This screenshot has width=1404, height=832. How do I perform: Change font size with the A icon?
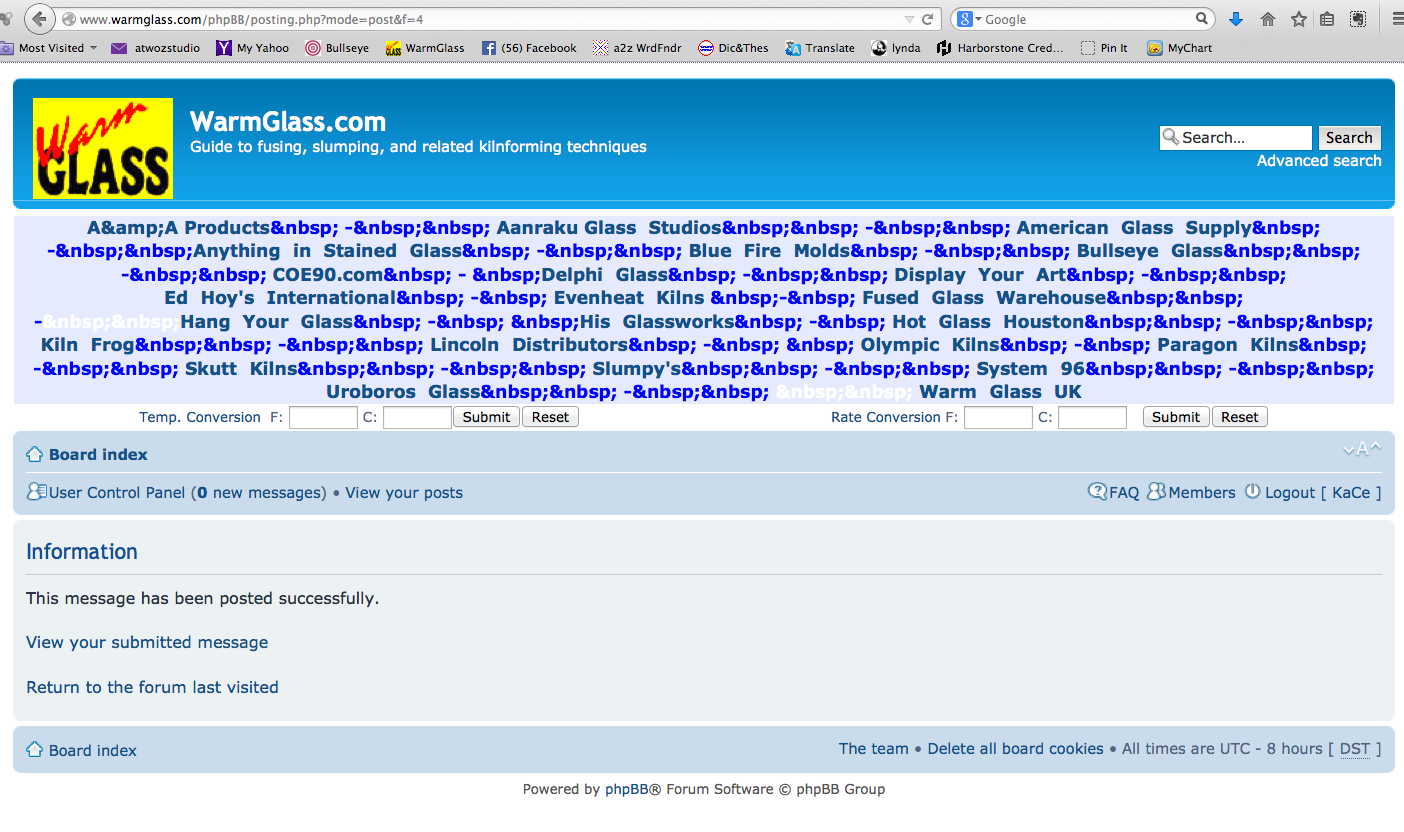tap(1362, 450)
